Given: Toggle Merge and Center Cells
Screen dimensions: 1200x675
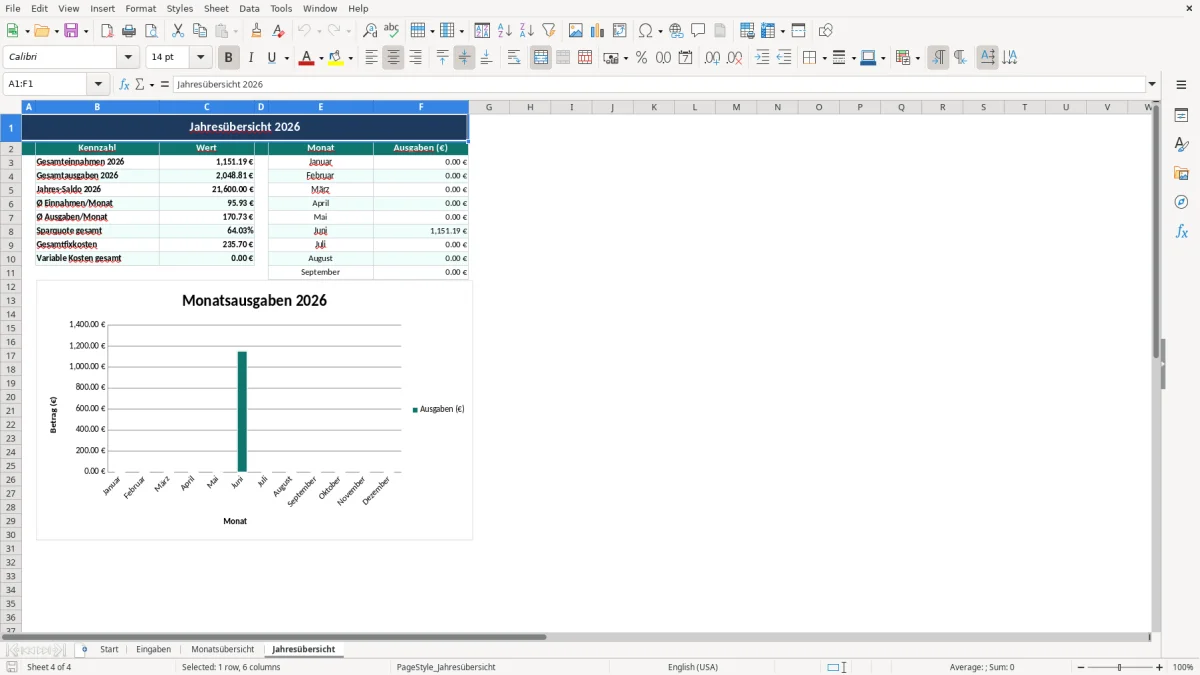Looking at the screenshot, I should pyautogui.click(x=541, y=58).
